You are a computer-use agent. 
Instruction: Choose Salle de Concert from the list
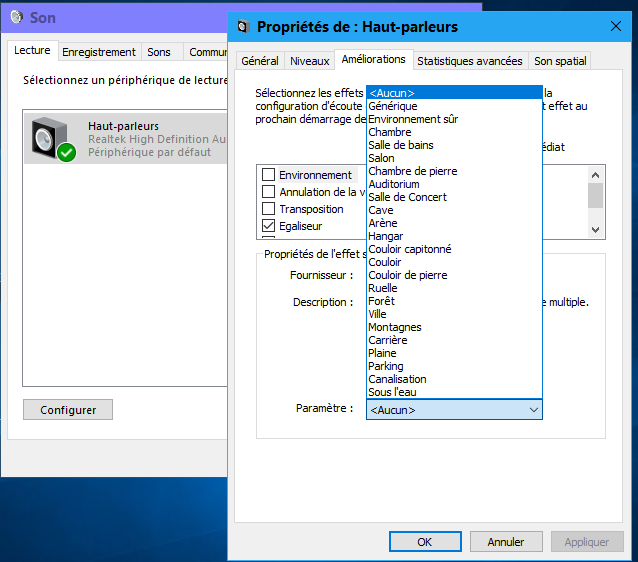click(x=407, y=197)
